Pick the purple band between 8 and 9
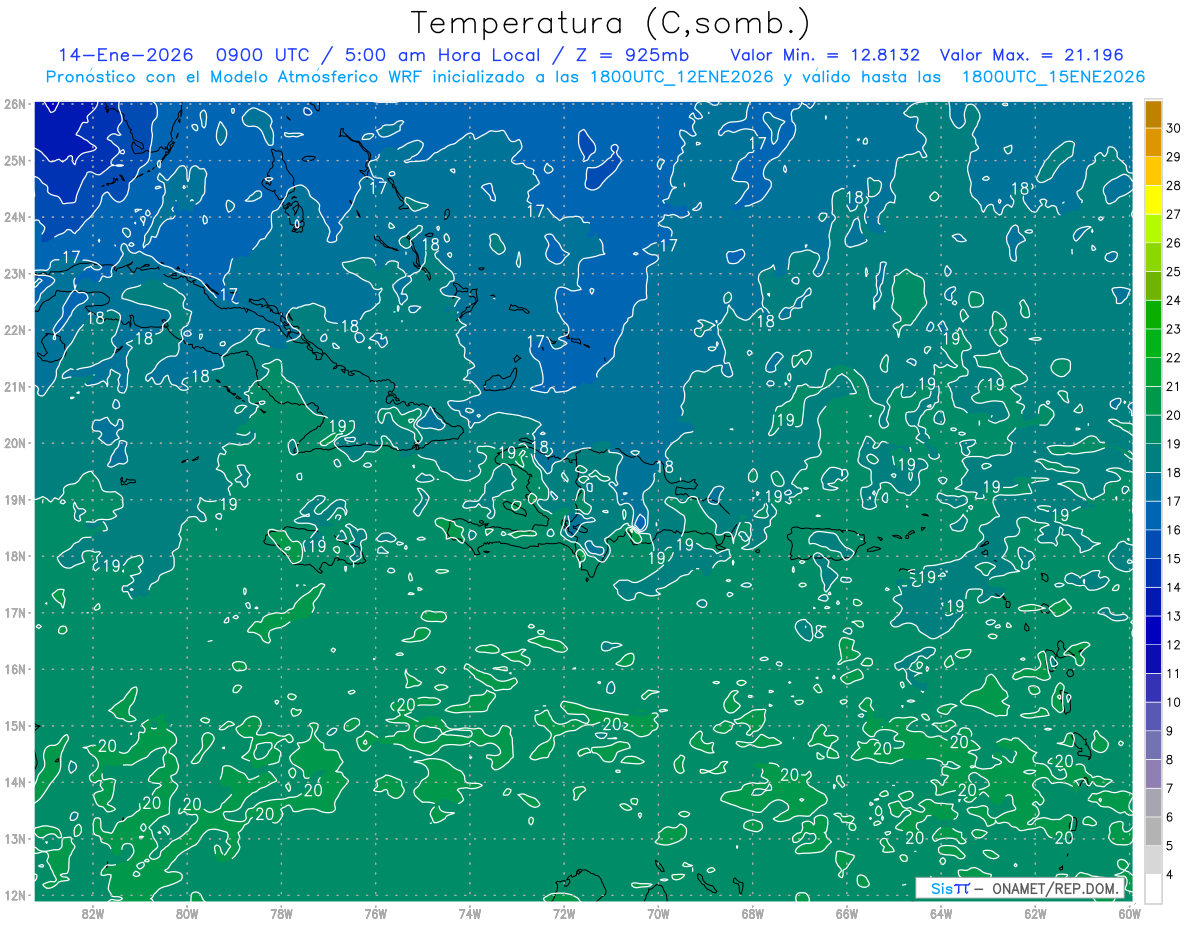 pos(1153,745)
